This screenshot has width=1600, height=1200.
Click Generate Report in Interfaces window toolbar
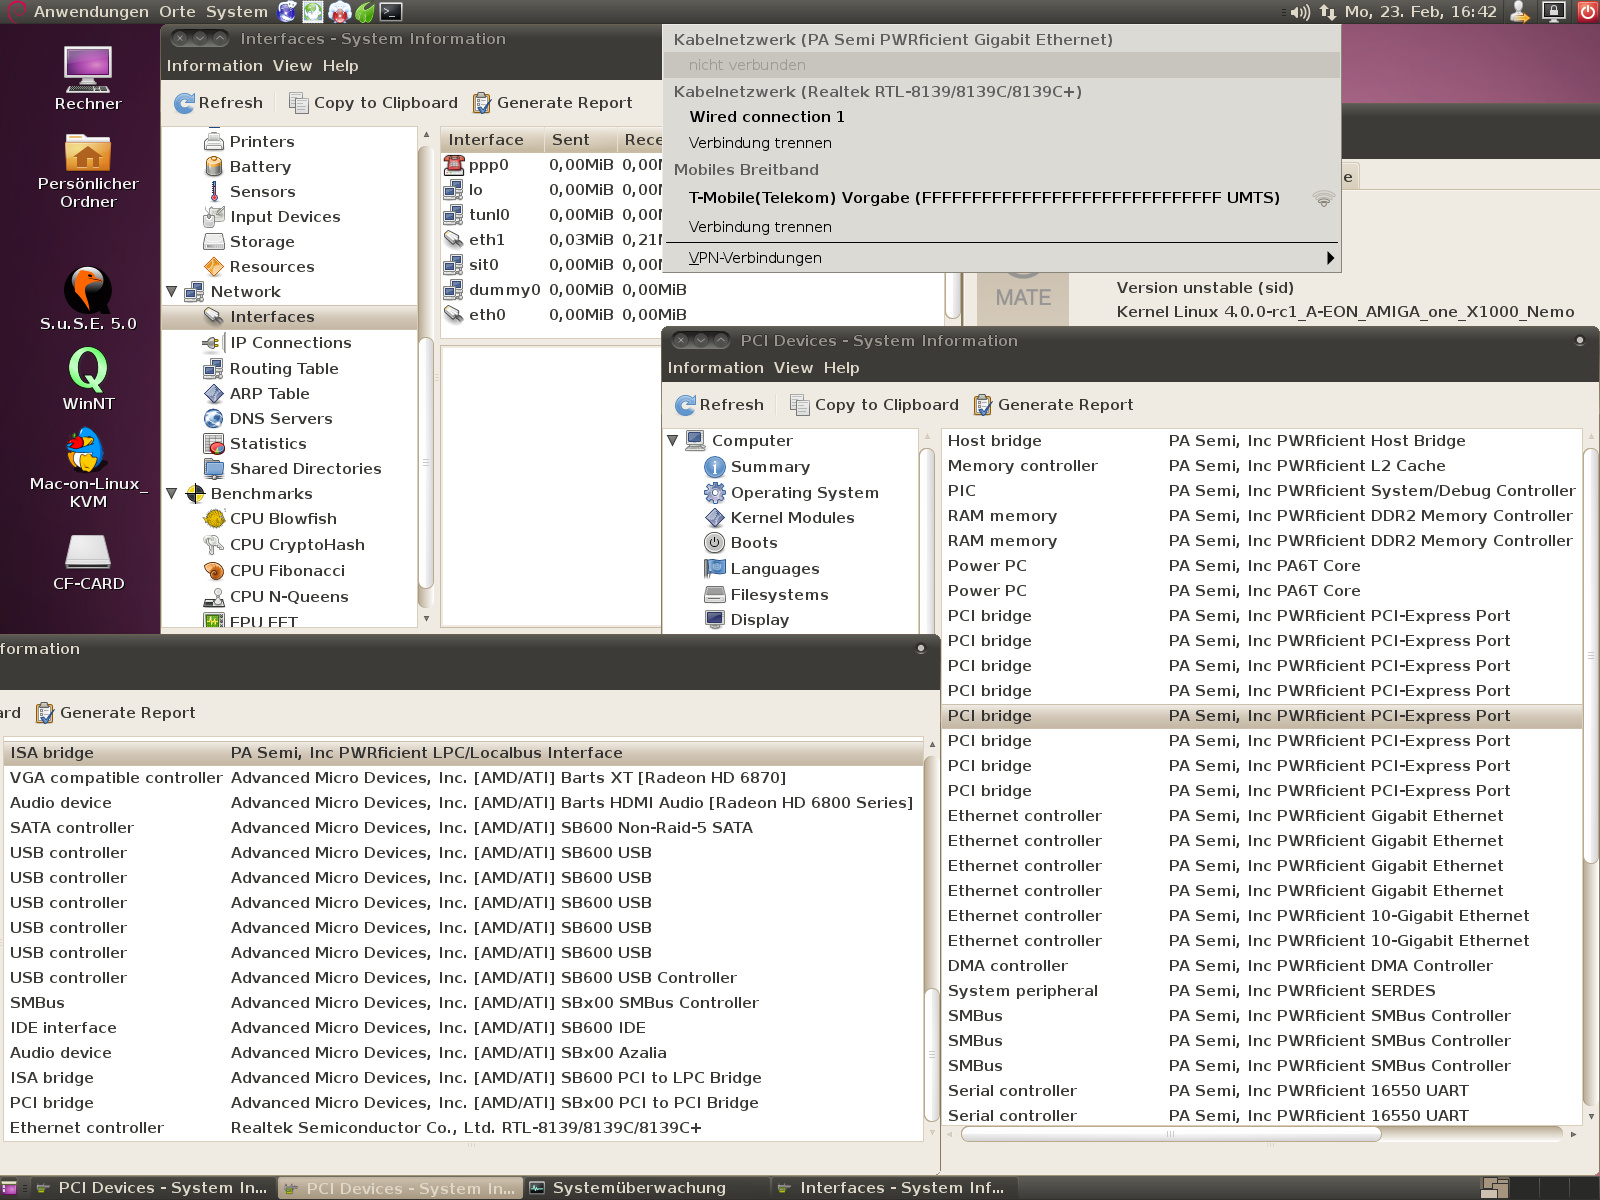pos(552,103)
